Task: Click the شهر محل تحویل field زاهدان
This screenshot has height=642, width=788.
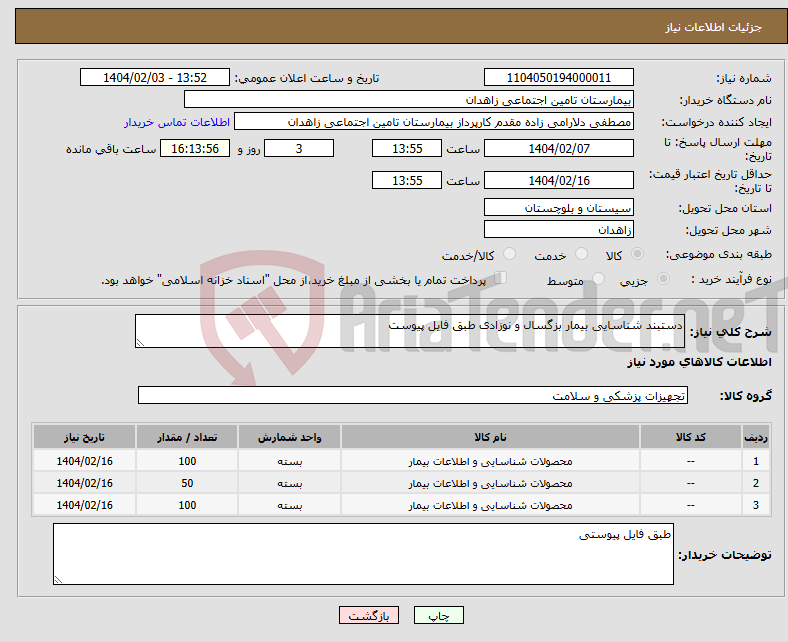Action: [x=558, y=230]
